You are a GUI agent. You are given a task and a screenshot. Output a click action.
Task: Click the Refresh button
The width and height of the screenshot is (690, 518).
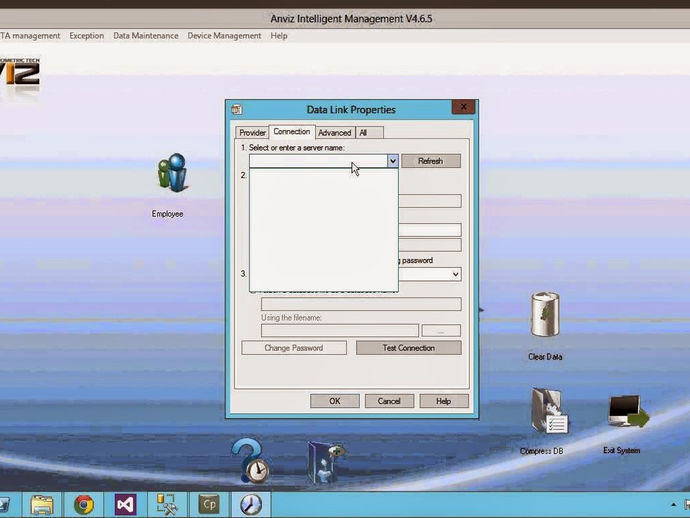[x=431, y=161]
